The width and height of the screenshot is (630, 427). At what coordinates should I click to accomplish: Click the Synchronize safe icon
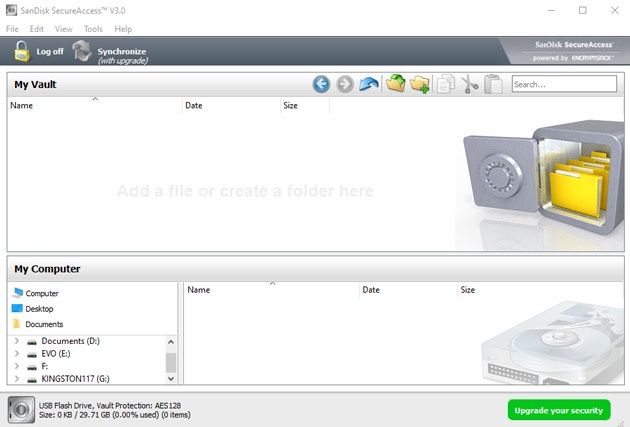(82, 51)
